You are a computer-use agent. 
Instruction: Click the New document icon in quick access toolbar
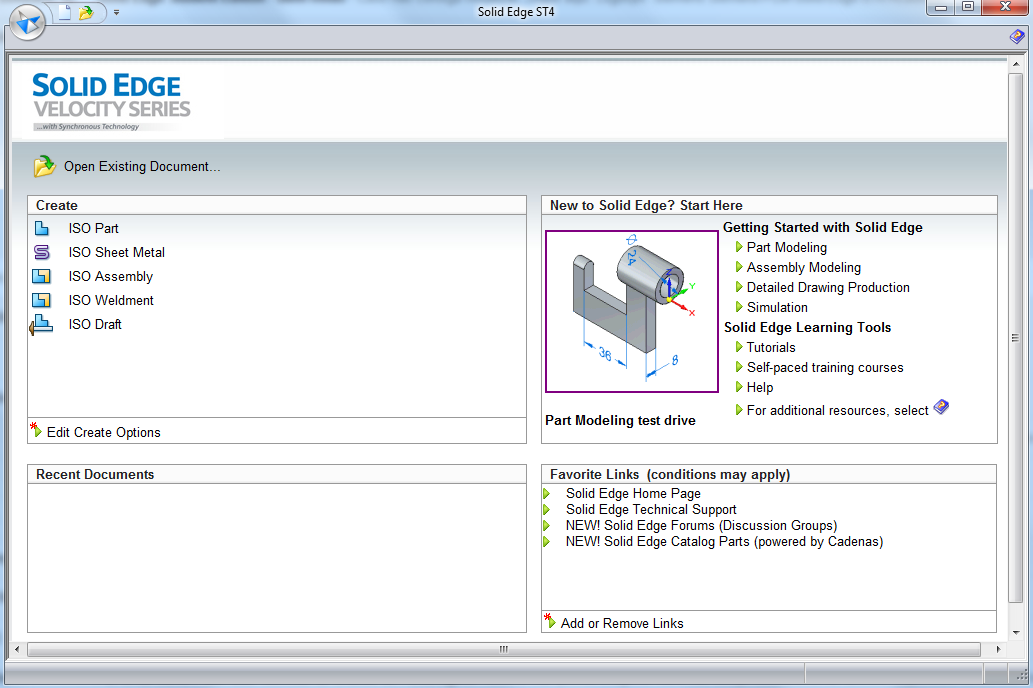[65, 12]
